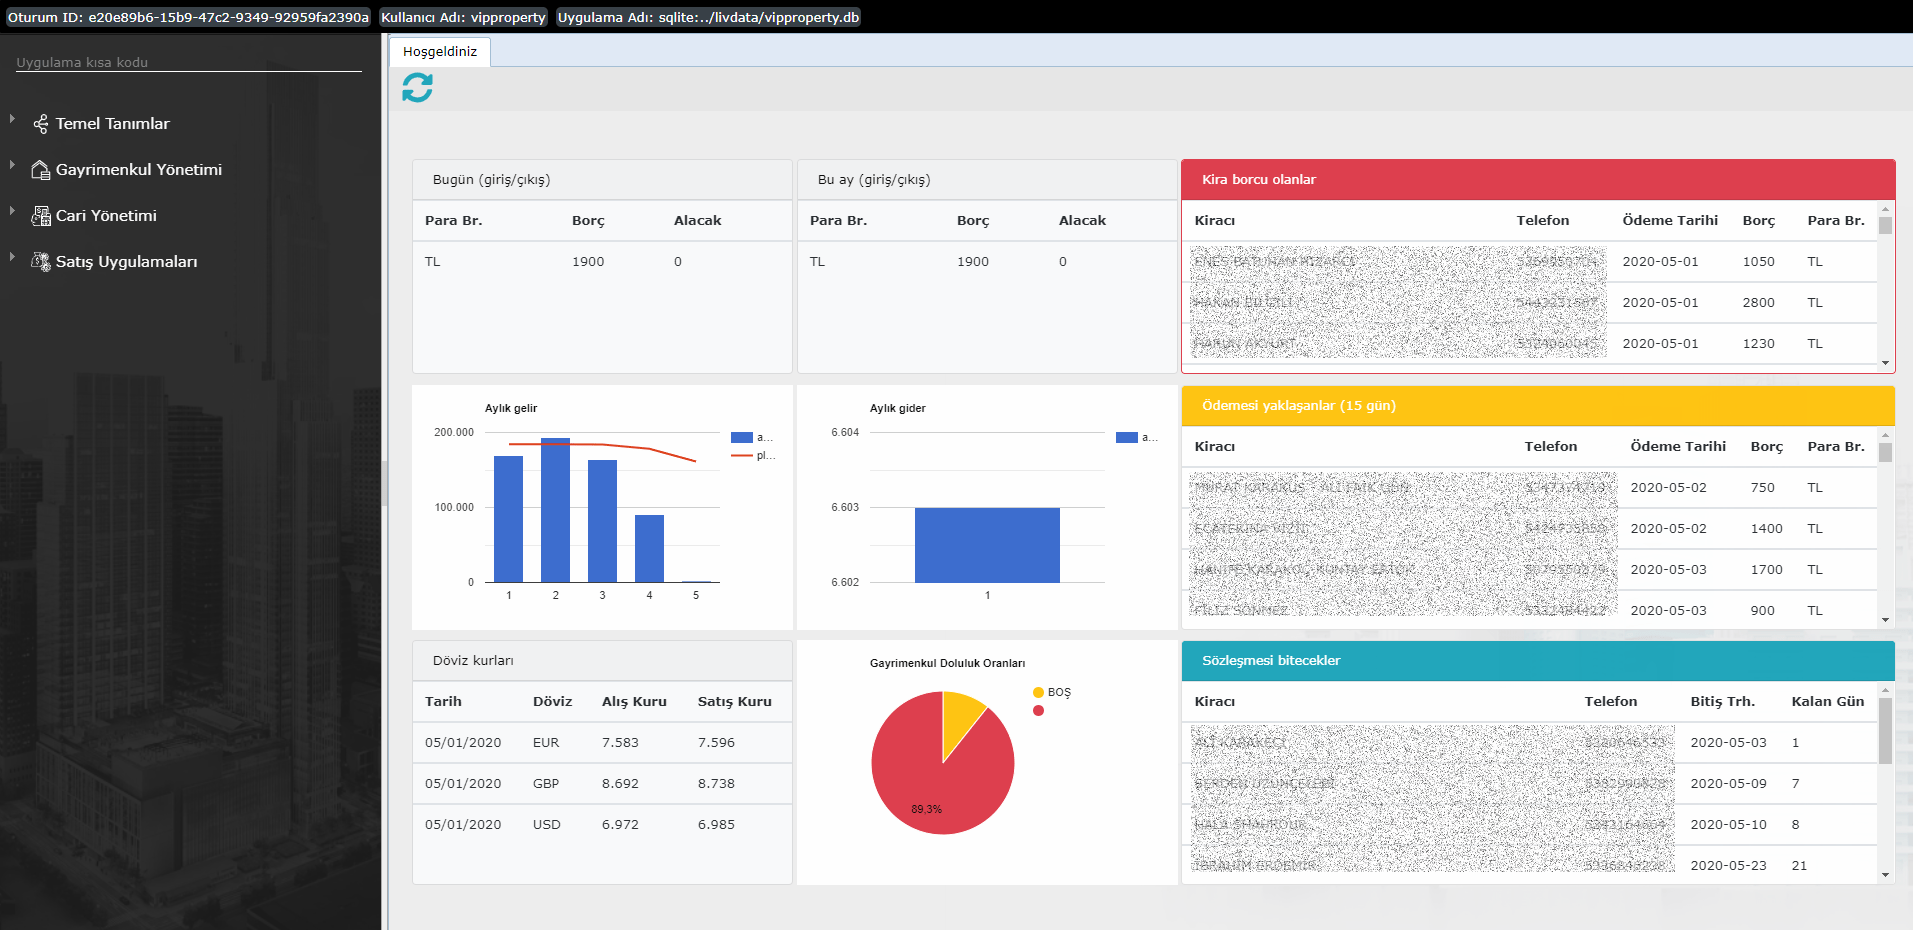
Task: Click the house icon beside Gayrimenkul Yönetimi
Action: pyautogui.click(x=39, y=169)
